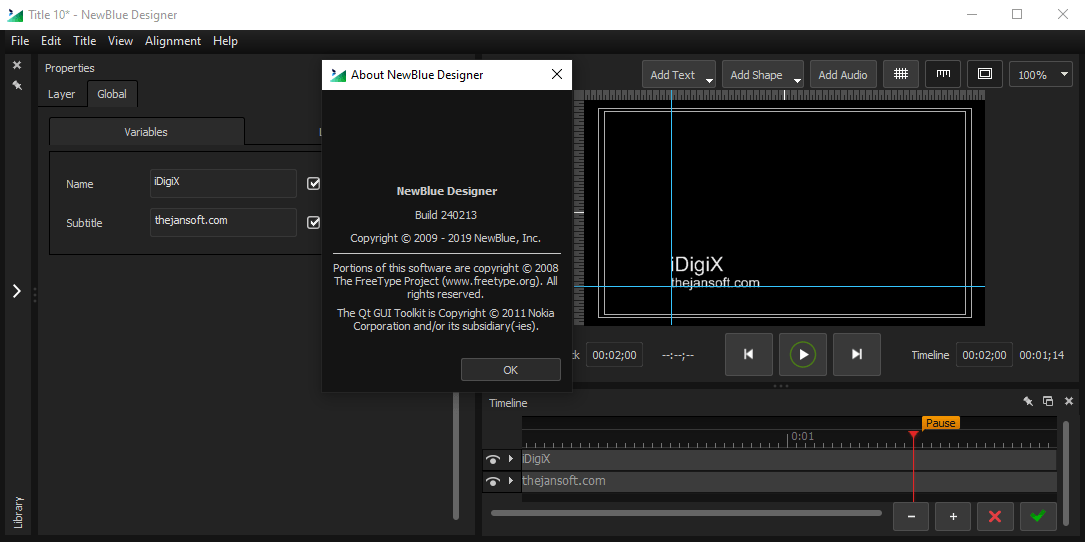Click the timeline horizontal scrollbar
The height and width of the screenshot is (542, 1085).
pyautogui.click(x=686, y=513)
